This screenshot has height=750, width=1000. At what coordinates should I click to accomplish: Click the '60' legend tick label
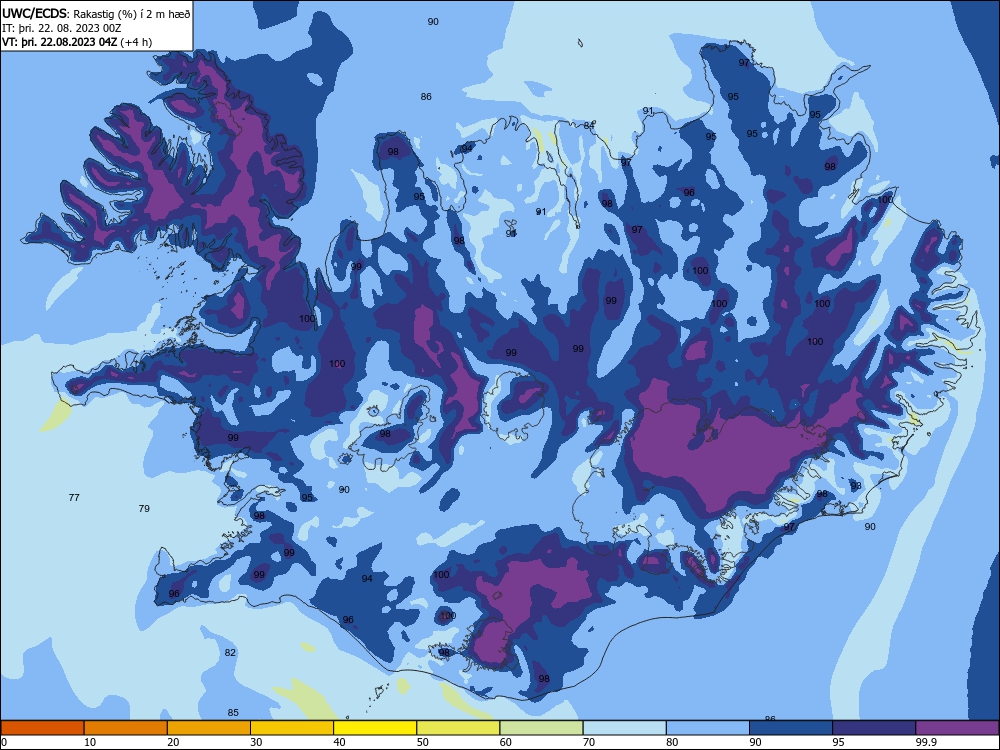coord(506,742)
